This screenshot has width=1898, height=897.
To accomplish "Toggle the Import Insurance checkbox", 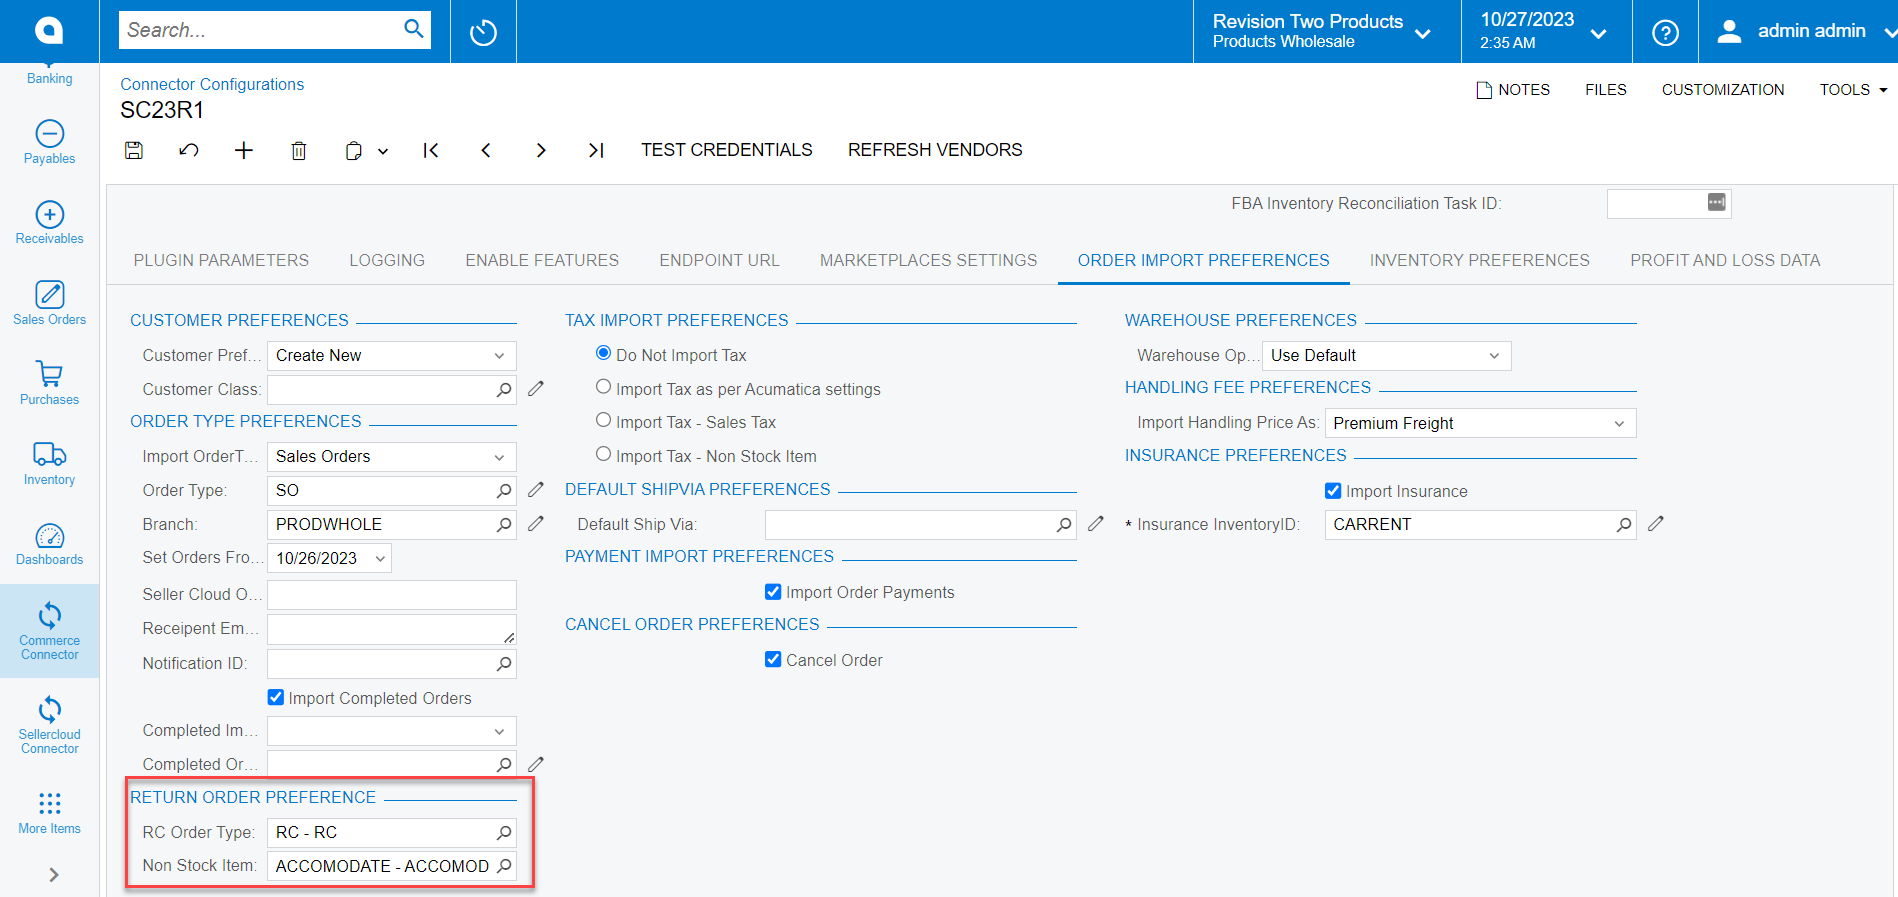I will [1333, 491].
